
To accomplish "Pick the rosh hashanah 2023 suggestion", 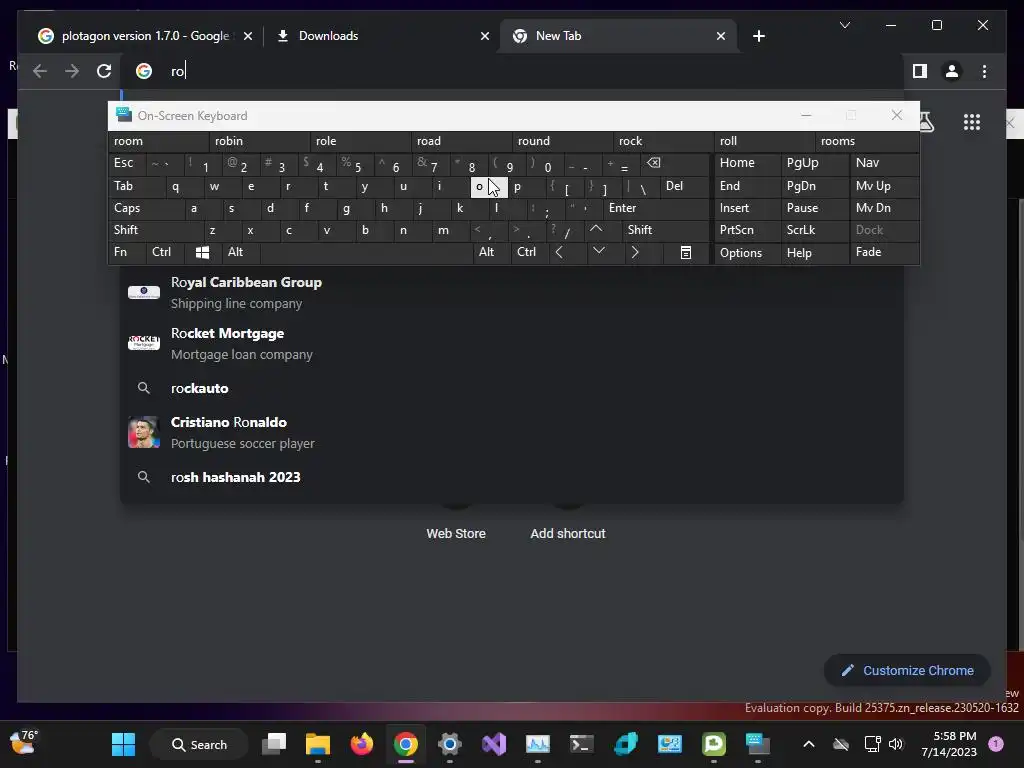I will (511, 477).
